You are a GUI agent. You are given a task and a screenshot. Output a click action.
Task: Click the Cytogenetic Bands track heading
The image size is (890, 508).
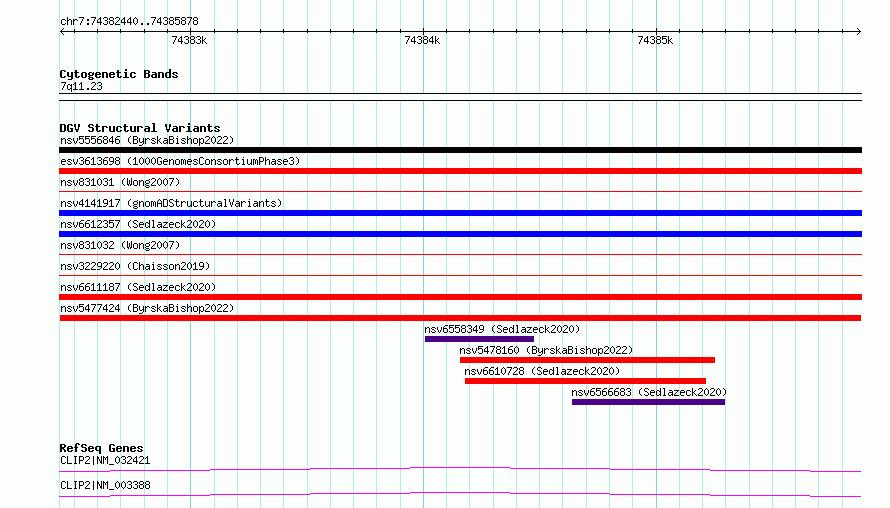119,74
